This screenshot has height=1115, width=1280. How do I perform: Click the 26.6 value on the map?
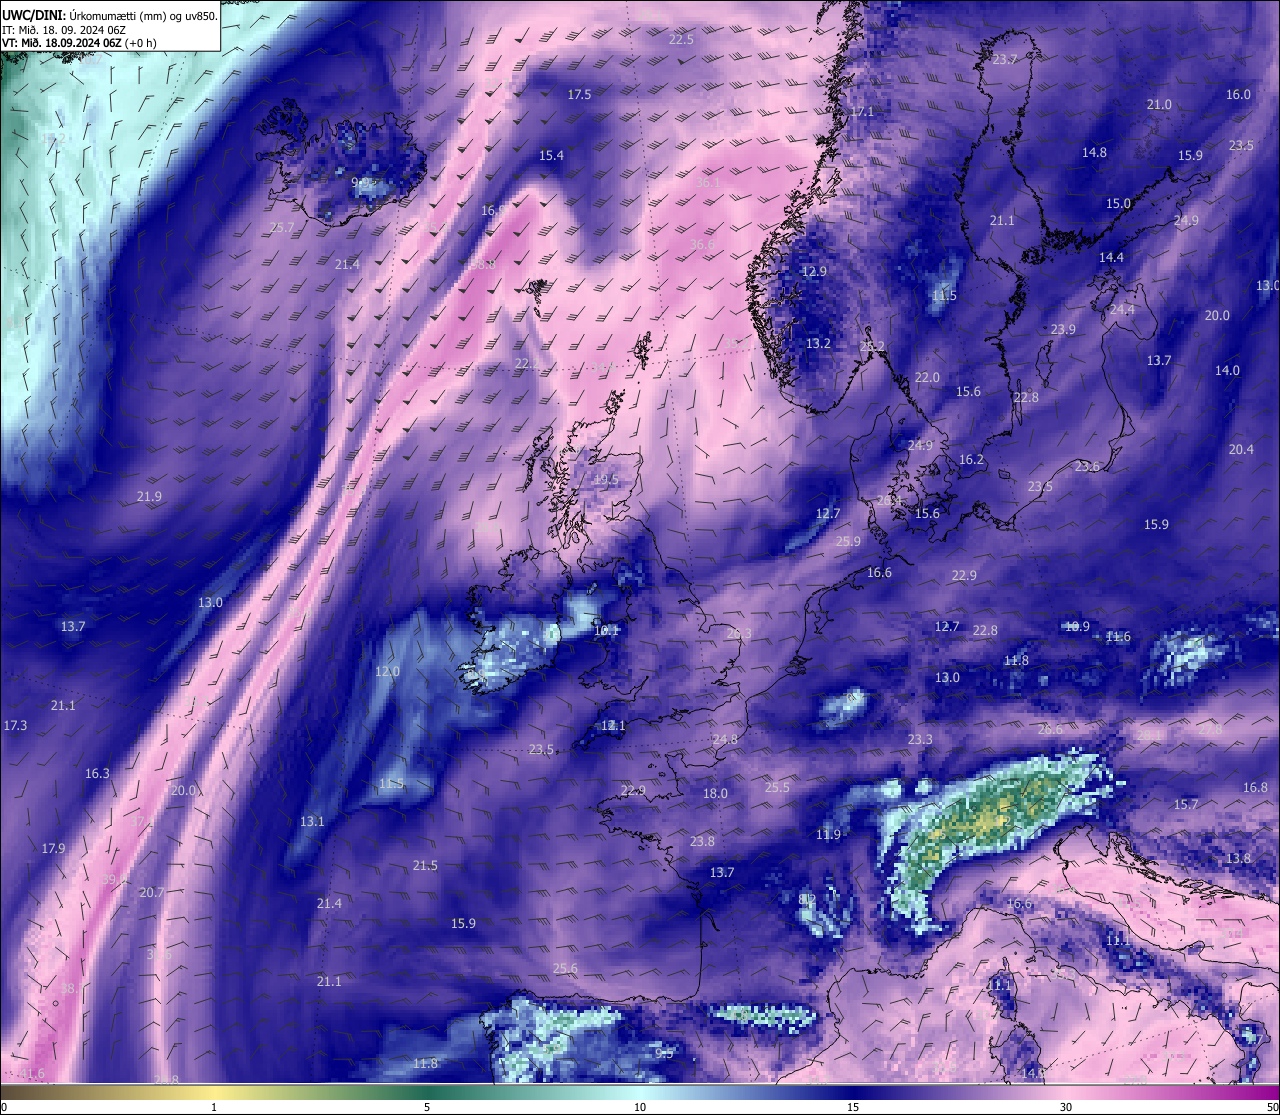coord(1050,730)
